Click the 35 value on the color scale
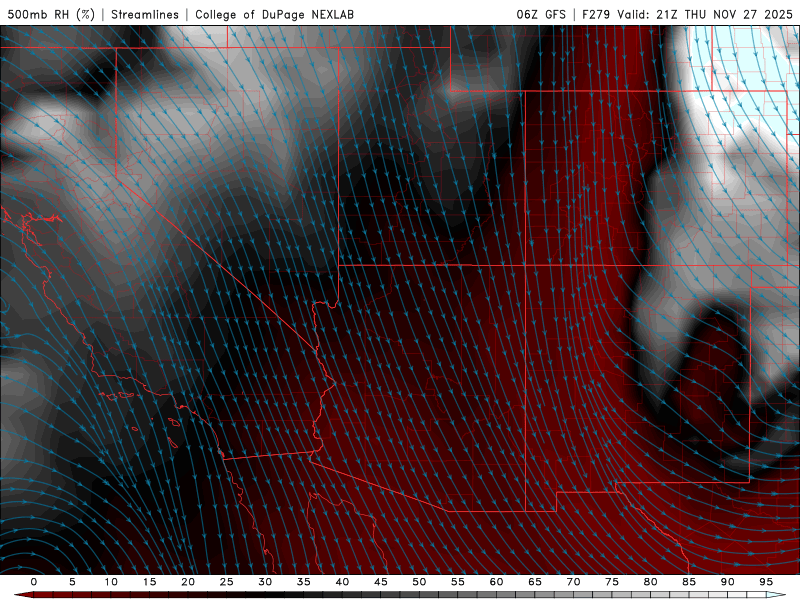800x600 pixels. [x=304, y=582]
